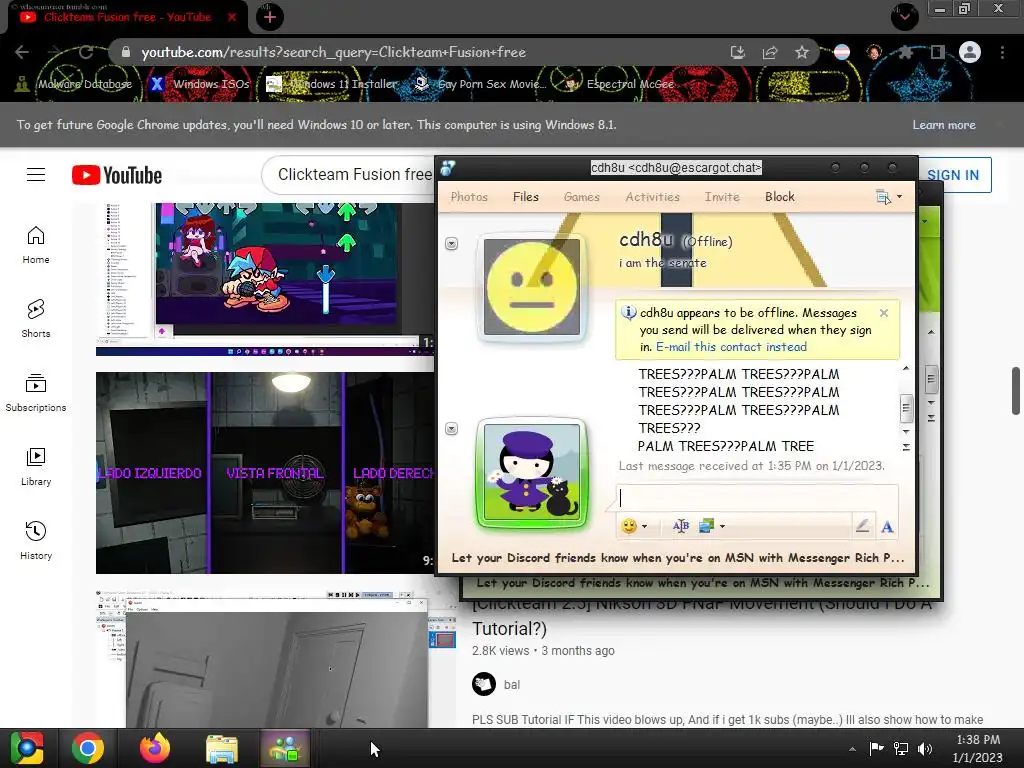Open the font A icon in chat
This screenshot has height=768, width=1024.
(887, 526)
